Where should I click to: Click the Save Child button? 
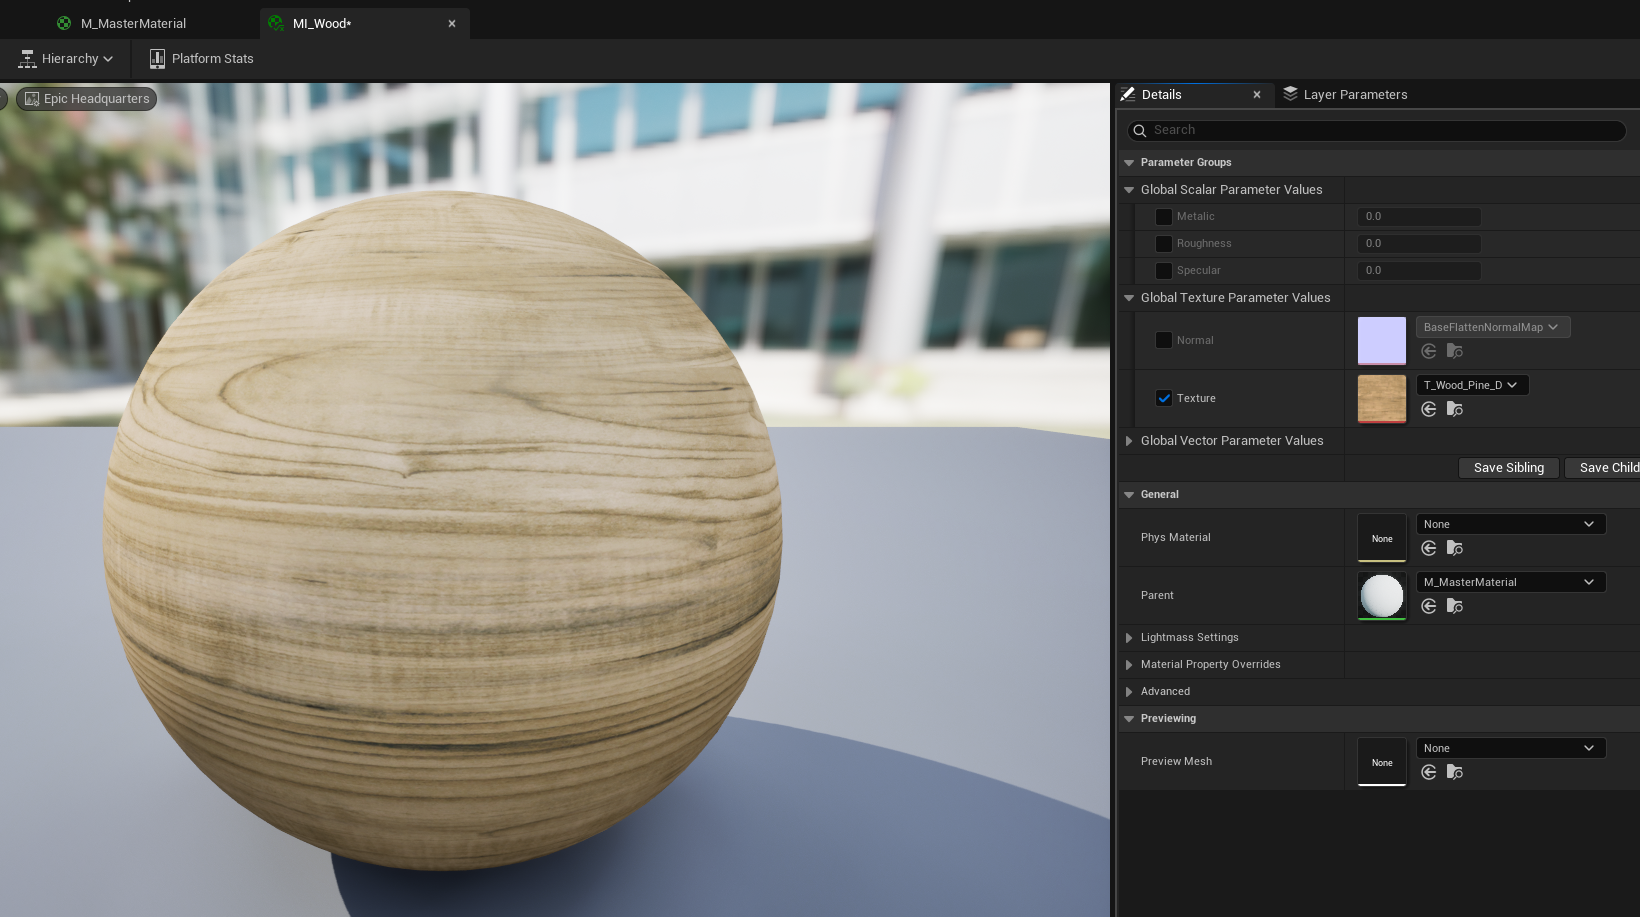[x=1603, y=468]
